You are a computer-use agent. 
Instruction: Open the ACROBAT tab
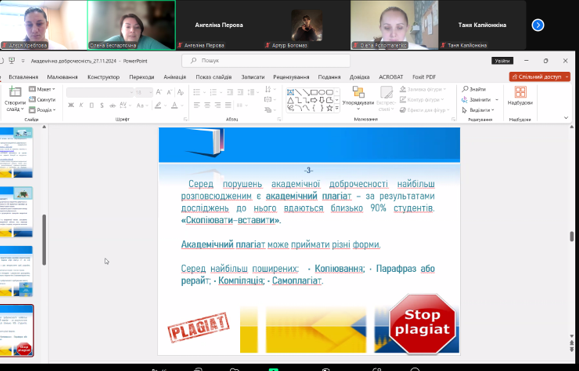(x=391, y=77)
